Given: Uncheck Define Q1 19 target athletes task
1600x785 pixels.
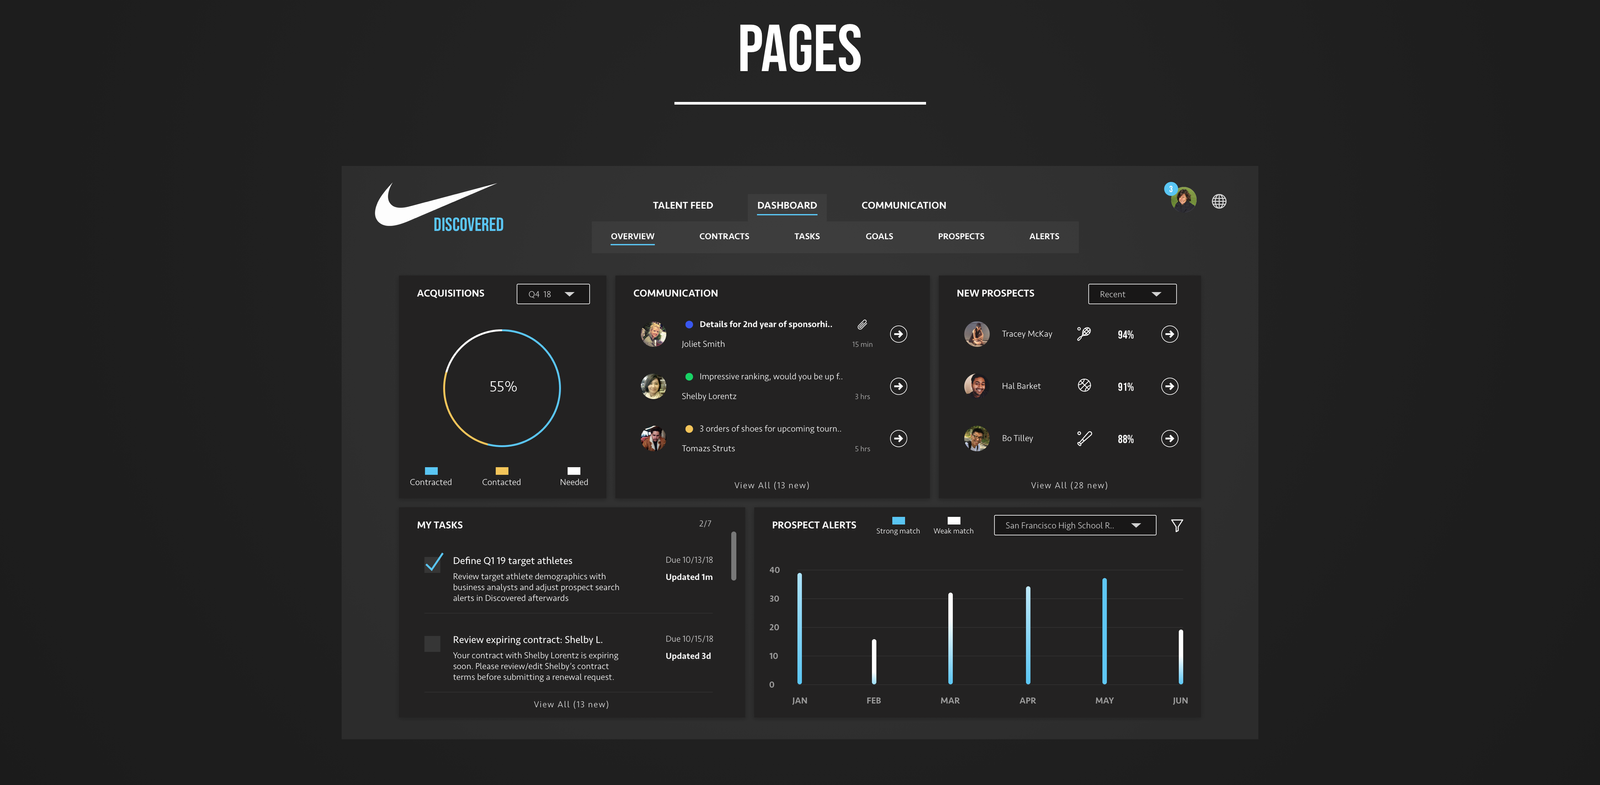Looking at the screenshot, I should tap(433, 563).
